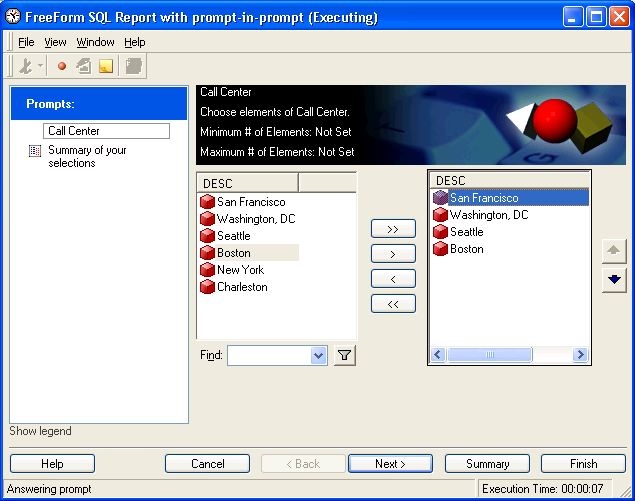Open the Find dropdown list
Screen dimensions: 635x501
pos(319,355)
